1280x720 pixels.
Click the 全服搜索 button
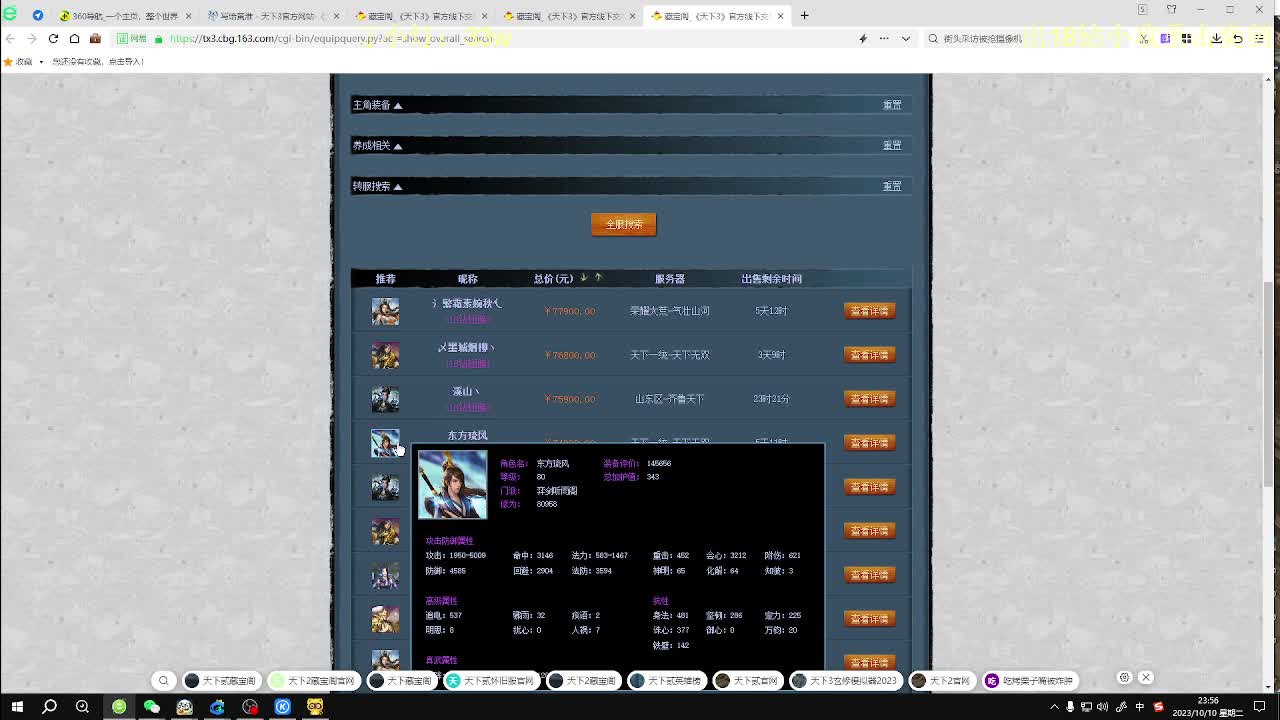[624, 224]
